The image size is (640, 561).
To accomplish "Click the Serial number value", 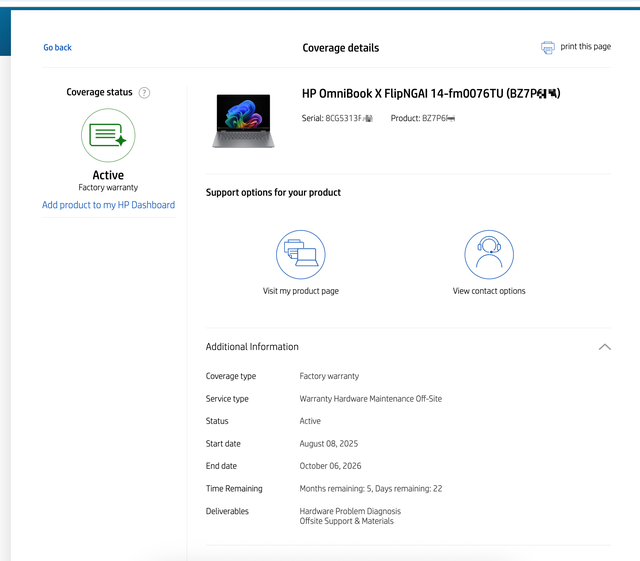I will (x=349, y=118).
